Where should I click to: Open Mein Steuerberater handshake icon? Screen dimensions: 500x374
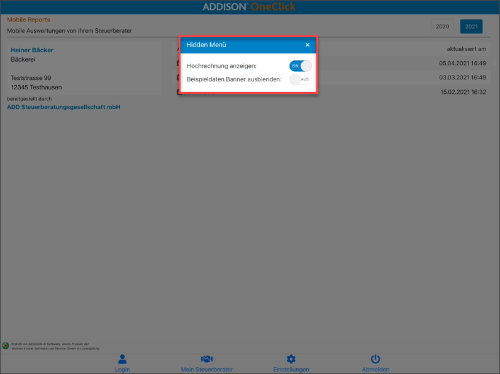point(207,359)
